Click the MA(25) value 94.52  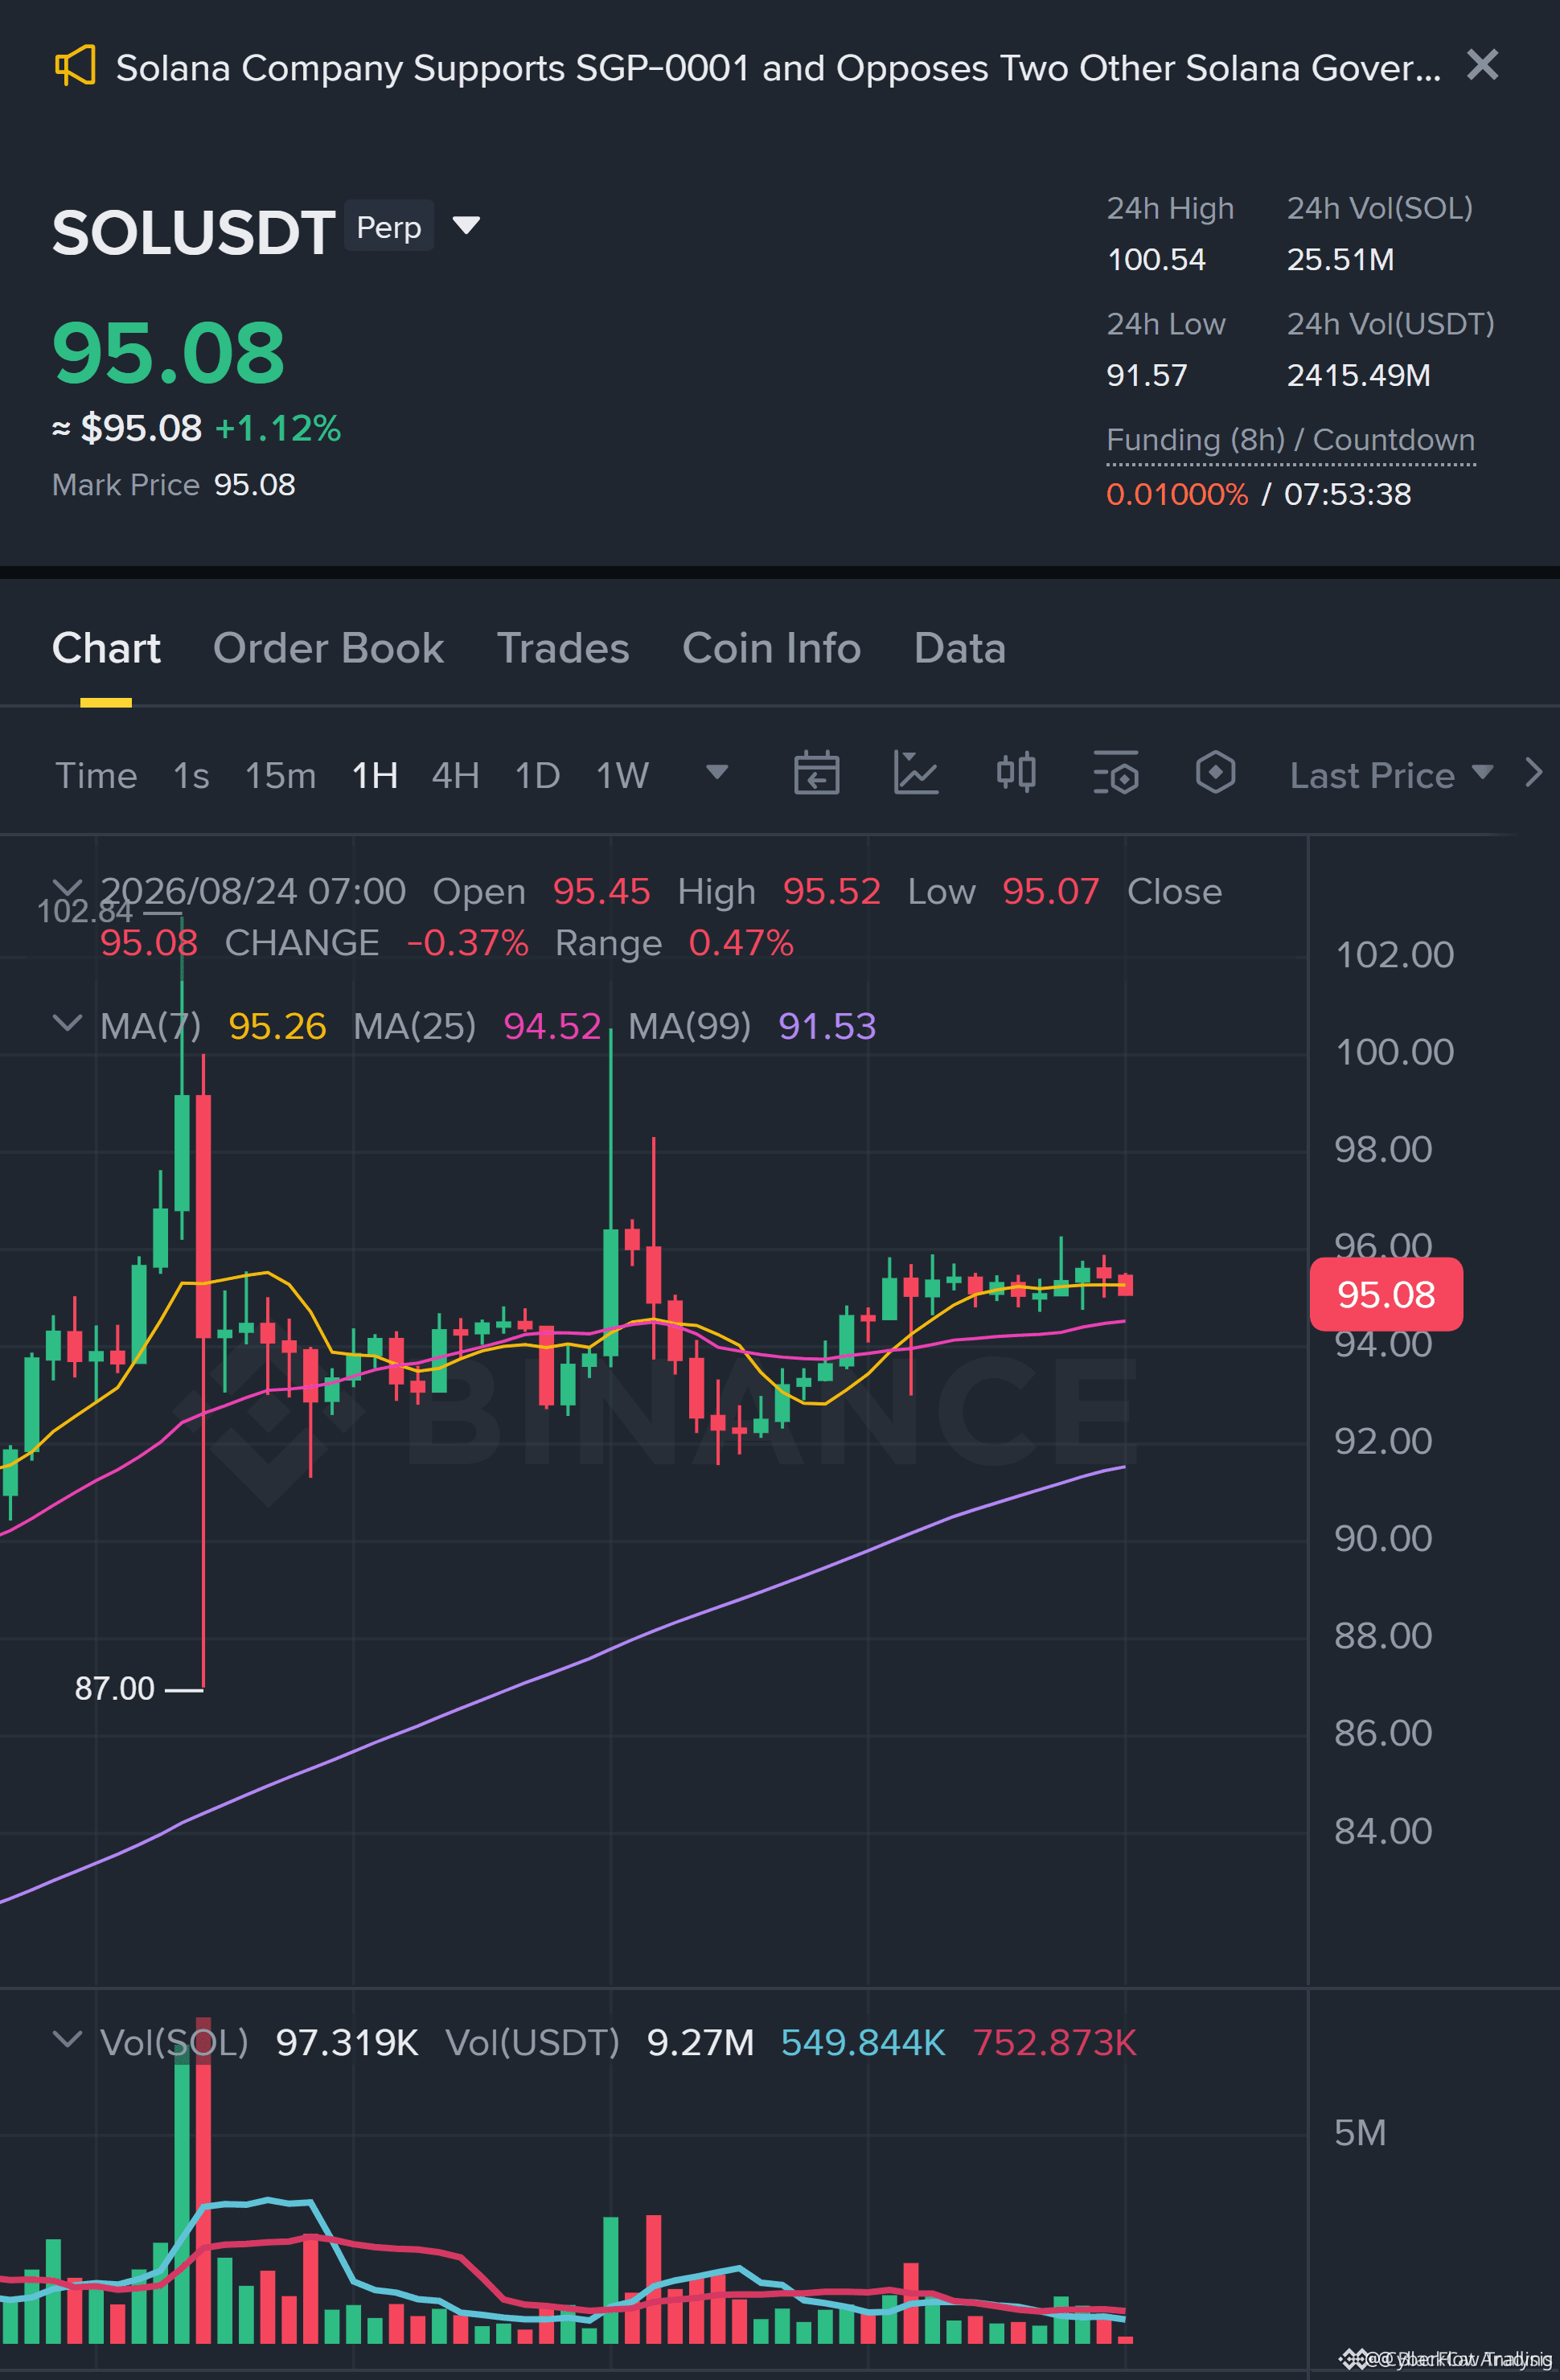click(x=552, y=1026)
